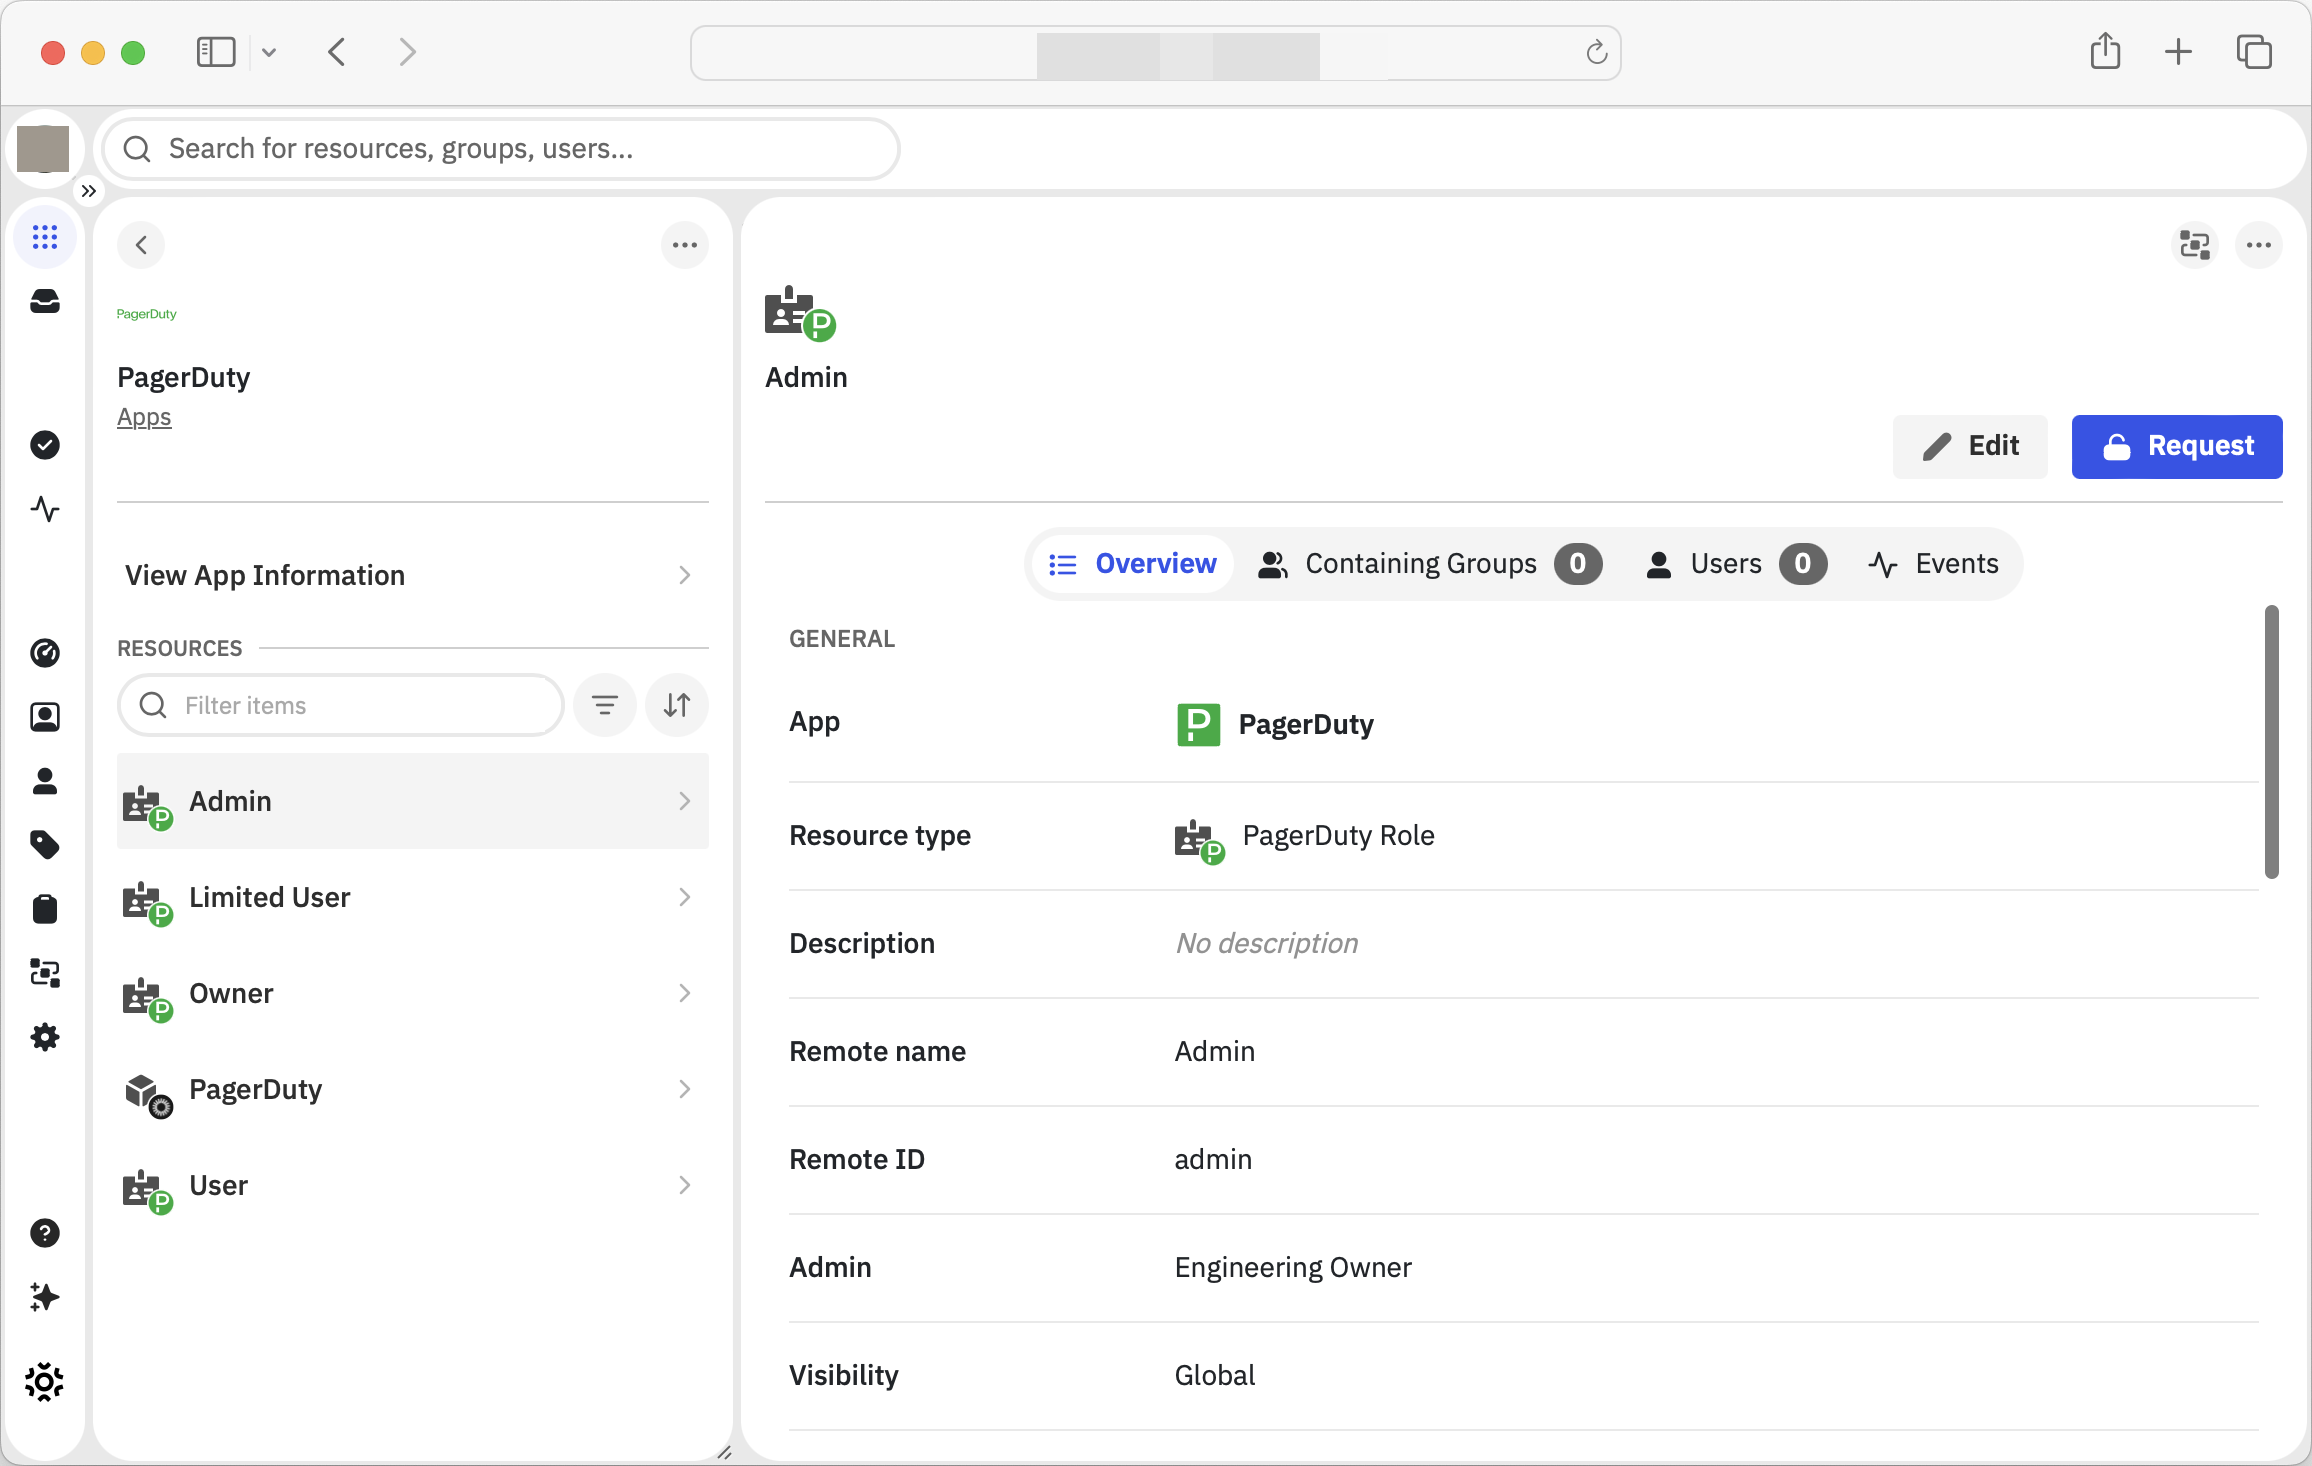2312x1466 pixels.
Task: Switch to the Overview tab
Action: click(x=1133, y=564)
